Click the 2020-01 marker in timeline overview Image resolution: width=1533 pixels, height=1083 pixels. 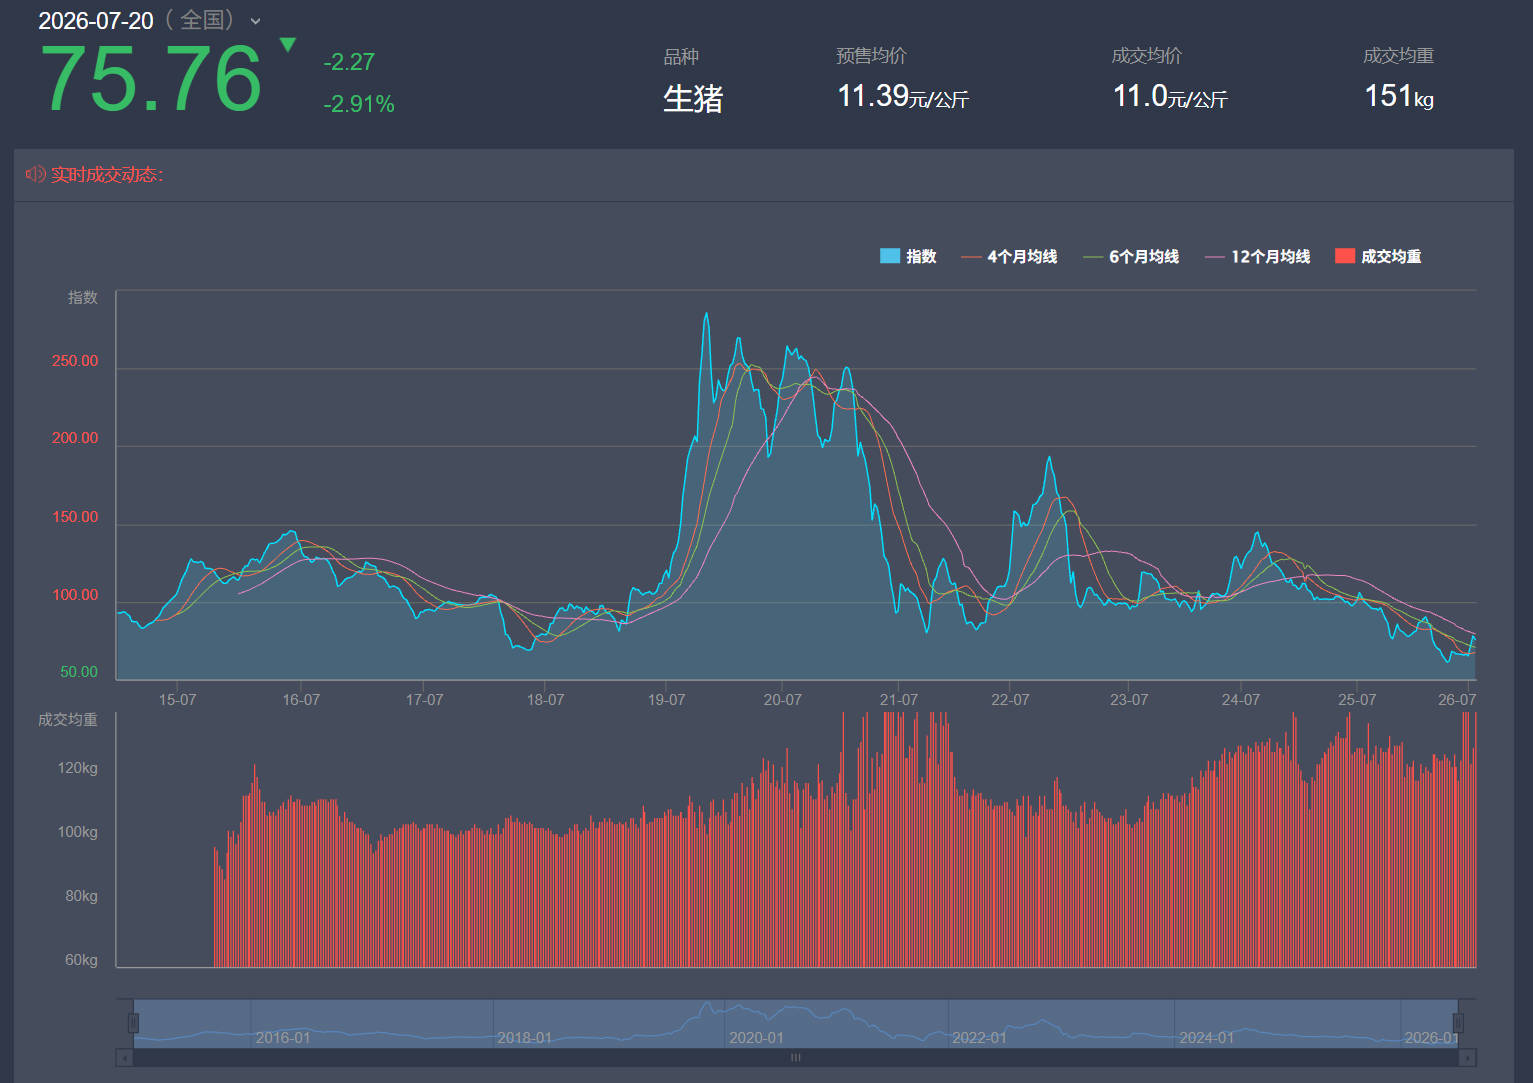click(x=756, y=1037)
